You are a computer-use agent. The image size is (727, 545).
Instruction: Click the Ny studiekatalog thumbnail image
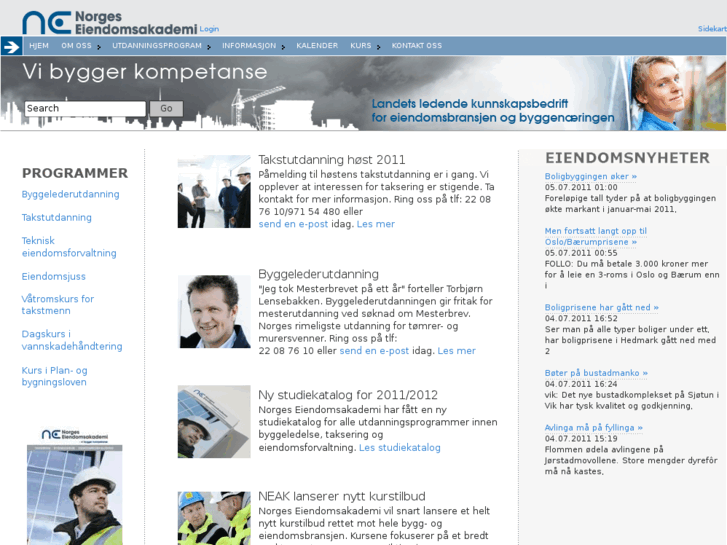point(214,422)
